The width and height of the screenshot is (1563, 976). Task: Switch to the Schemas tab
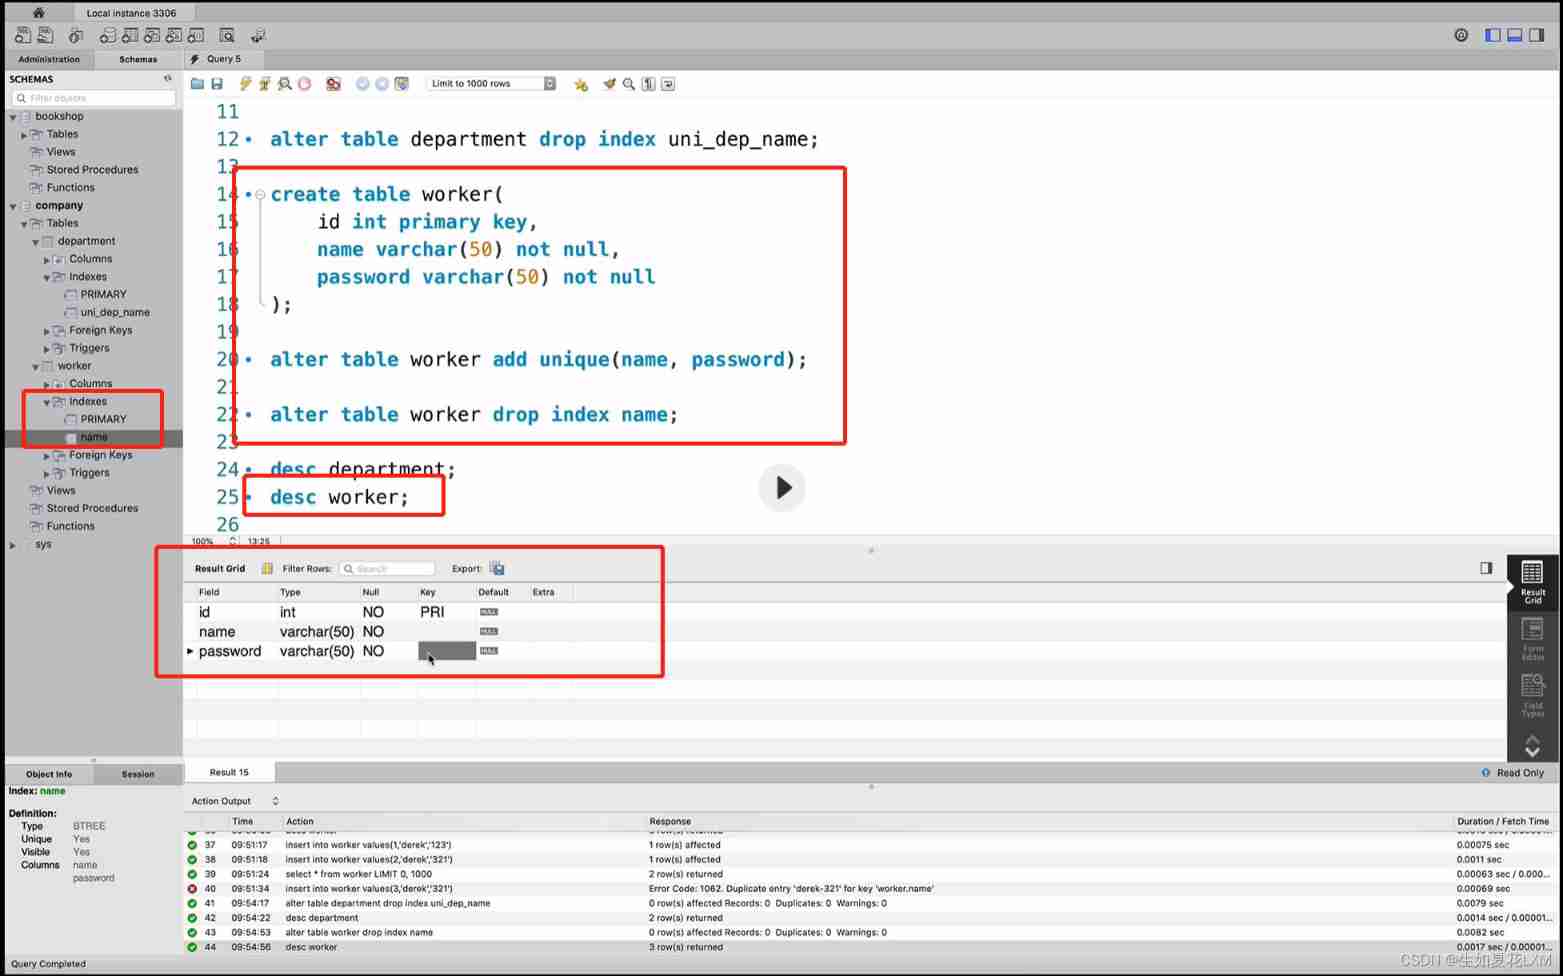(138, 59)
